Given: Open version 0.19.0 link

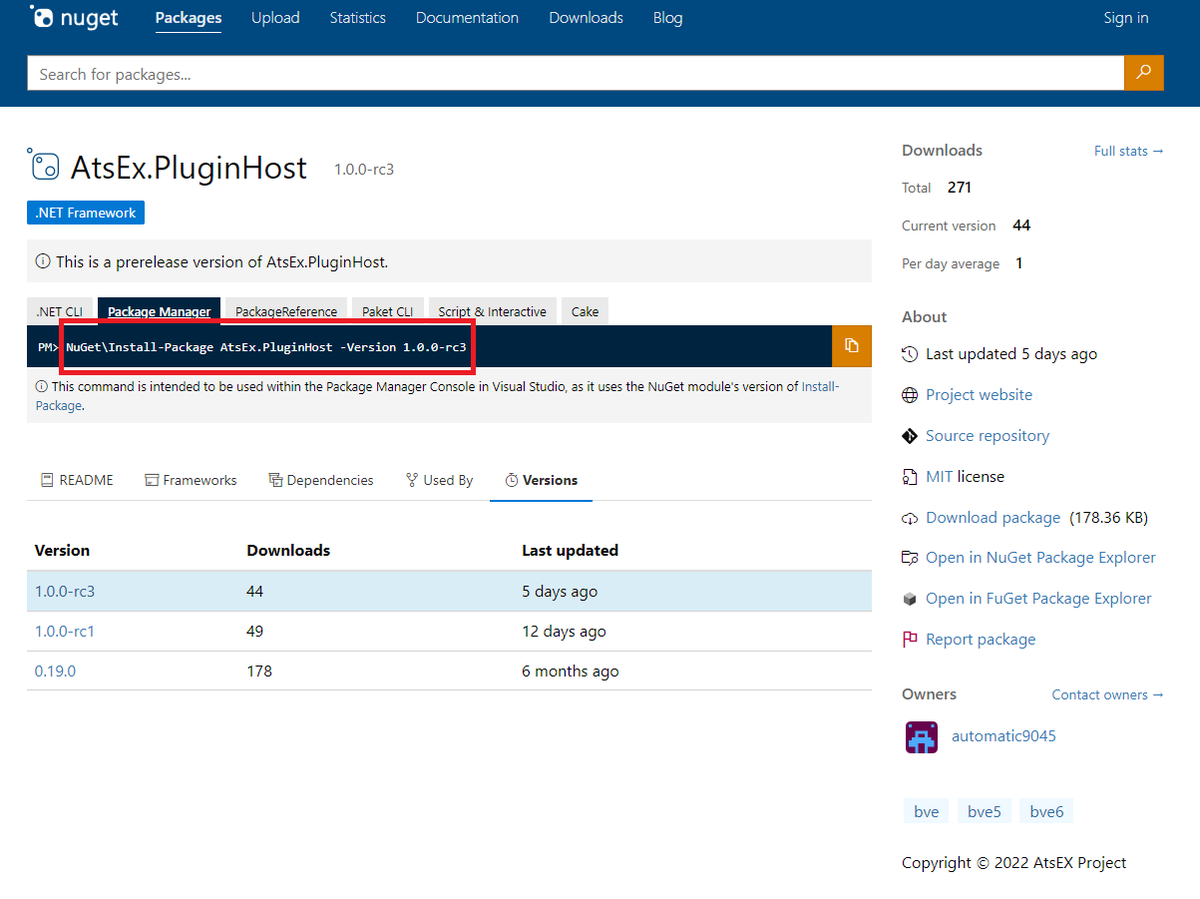Looking at the screenshot, I should point(55,671).
